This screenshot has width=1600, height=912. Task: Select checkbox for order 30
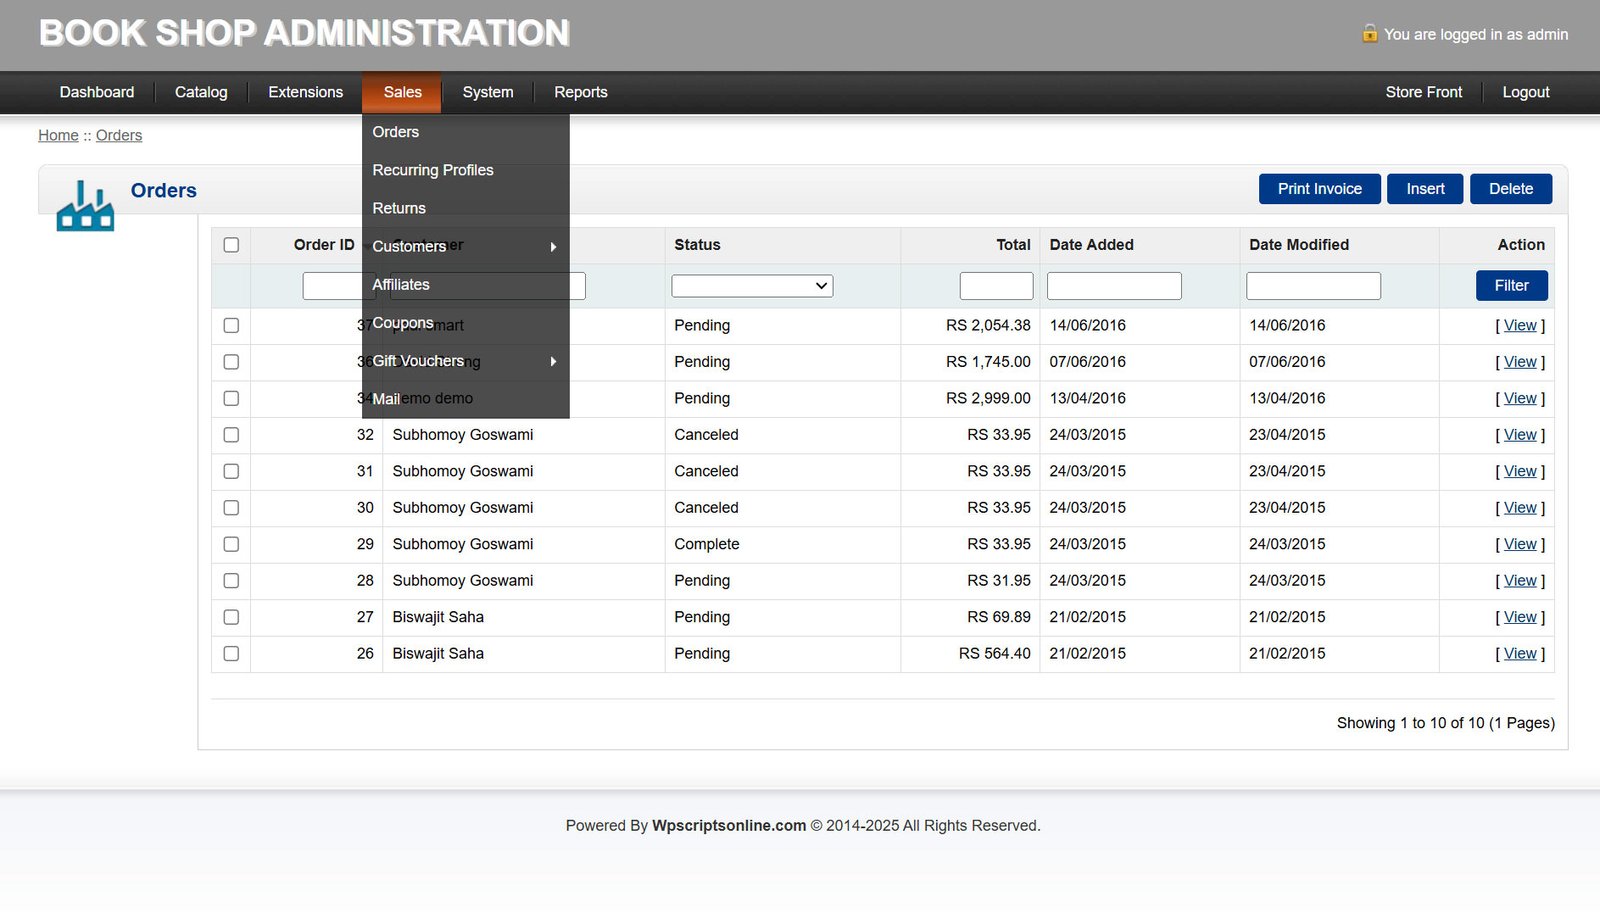click(231, 508)
